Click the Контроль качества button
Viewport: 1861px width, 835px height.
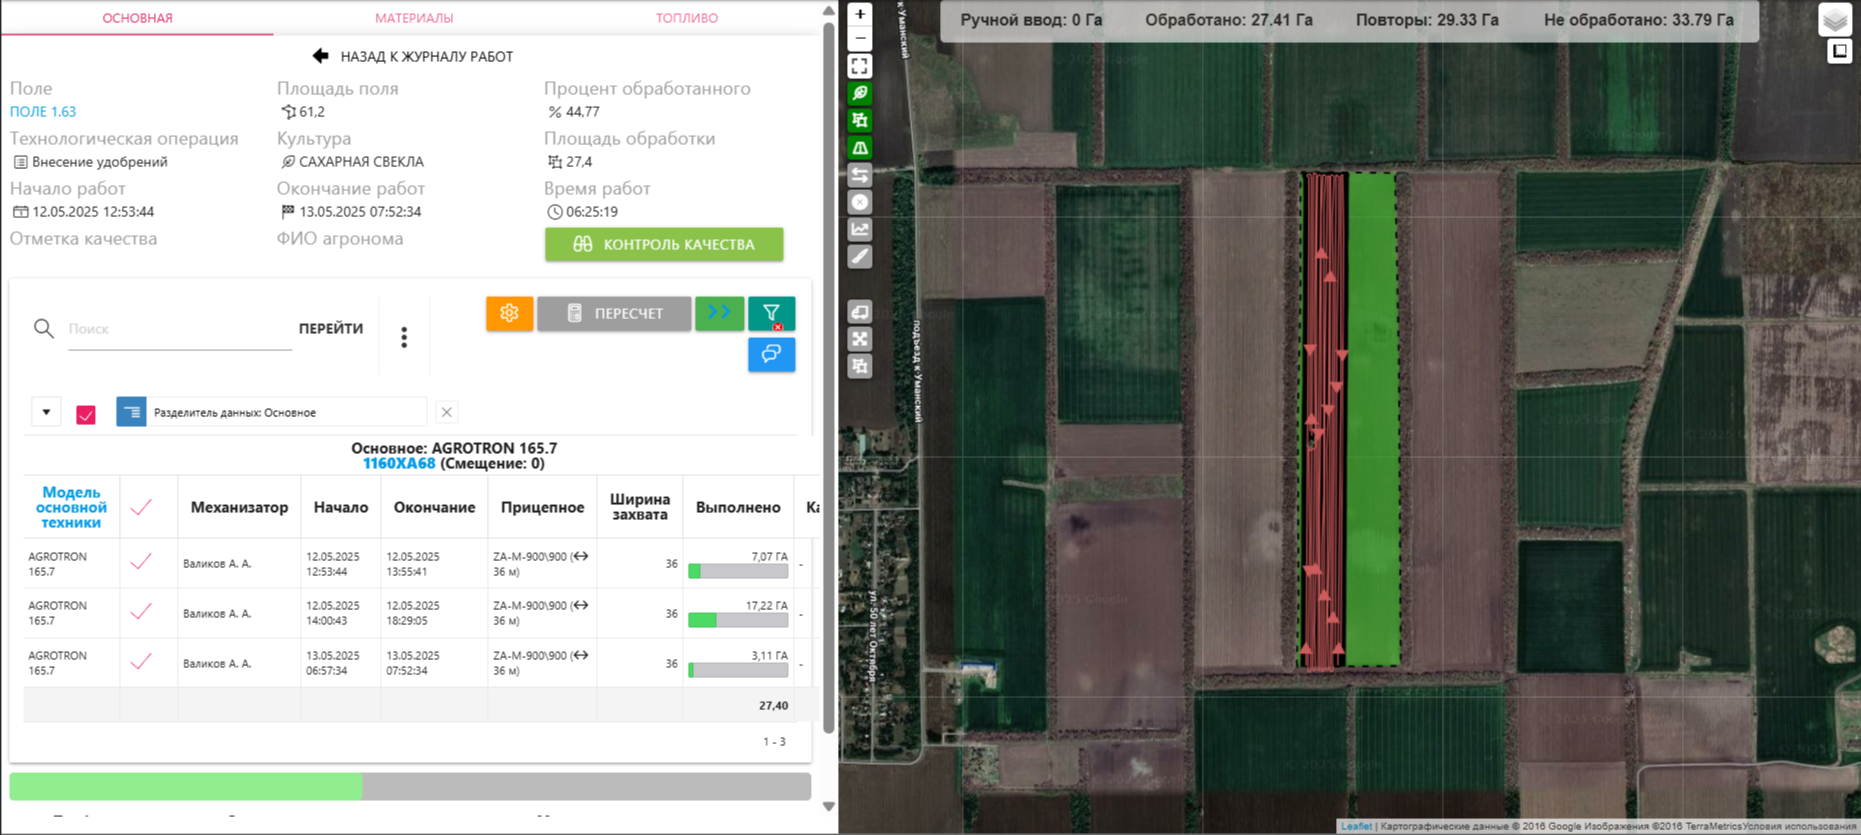pos(664,244)
